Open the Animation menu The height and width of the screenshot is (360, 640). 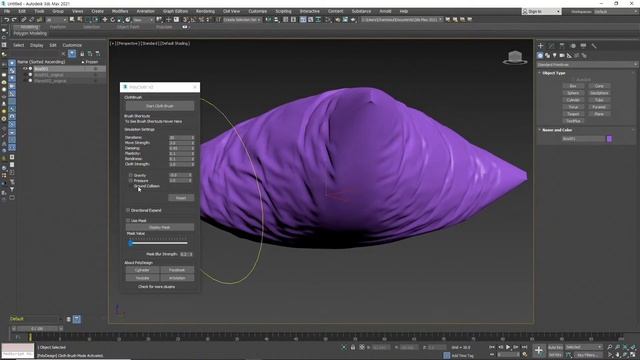click(145, 11)
